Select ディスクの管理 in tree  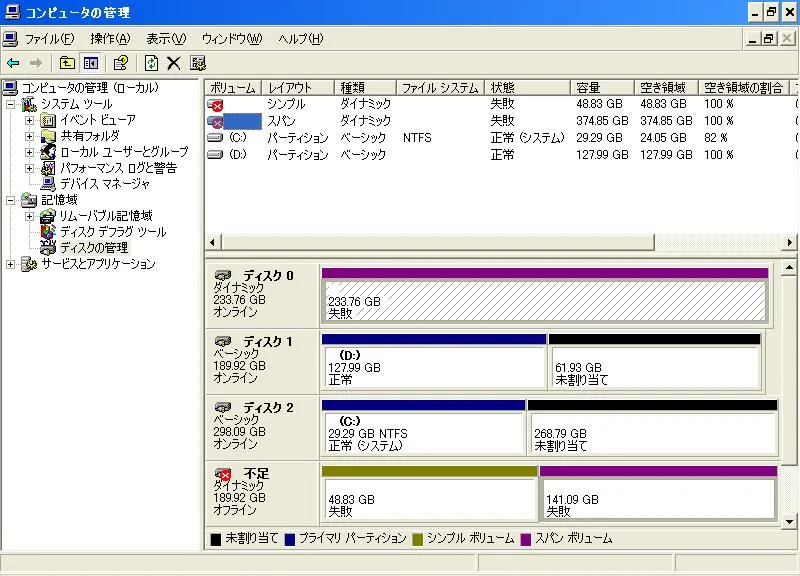pos(94,248)
